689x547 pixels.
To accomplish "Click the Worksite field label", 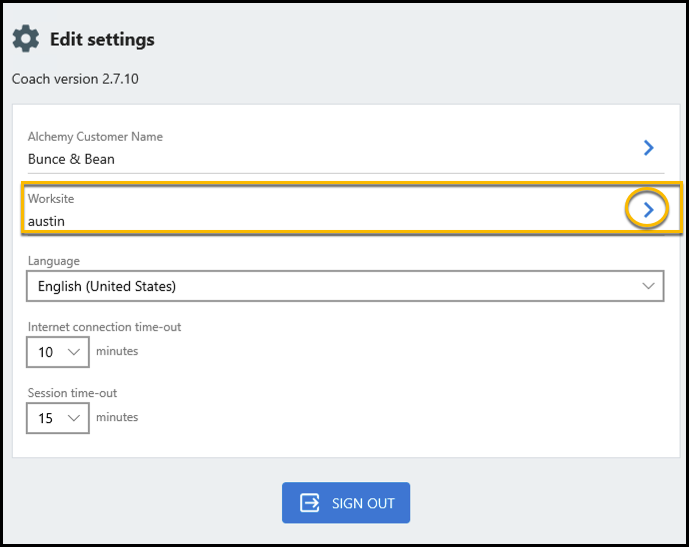I will point(51,199).
